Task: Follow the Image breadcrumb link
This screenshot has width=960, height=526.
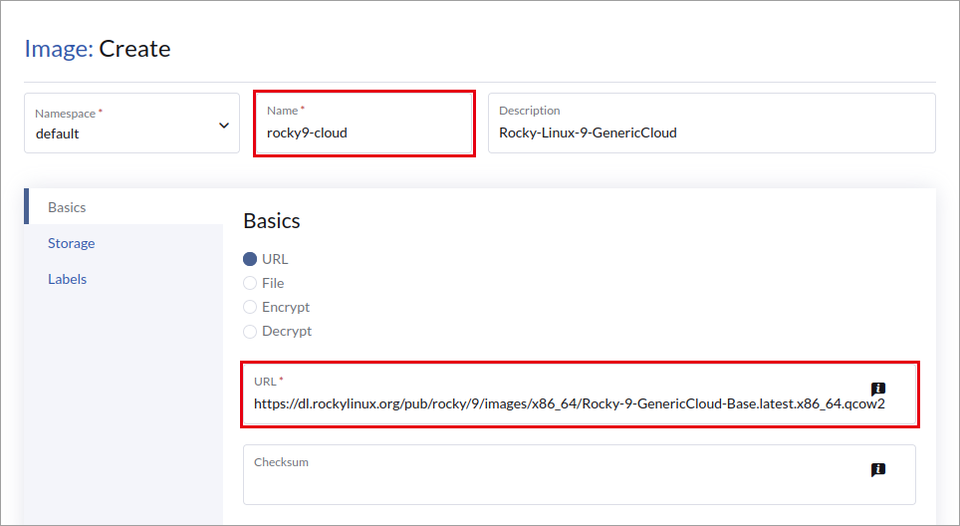Action: (59, 48)
